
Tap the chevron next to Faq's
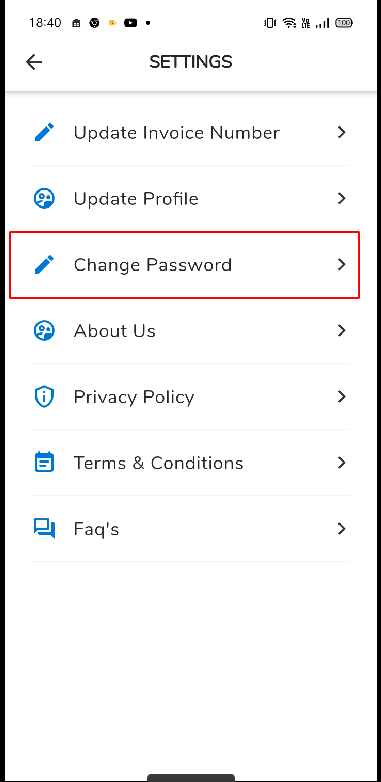(x=342, y=528)
